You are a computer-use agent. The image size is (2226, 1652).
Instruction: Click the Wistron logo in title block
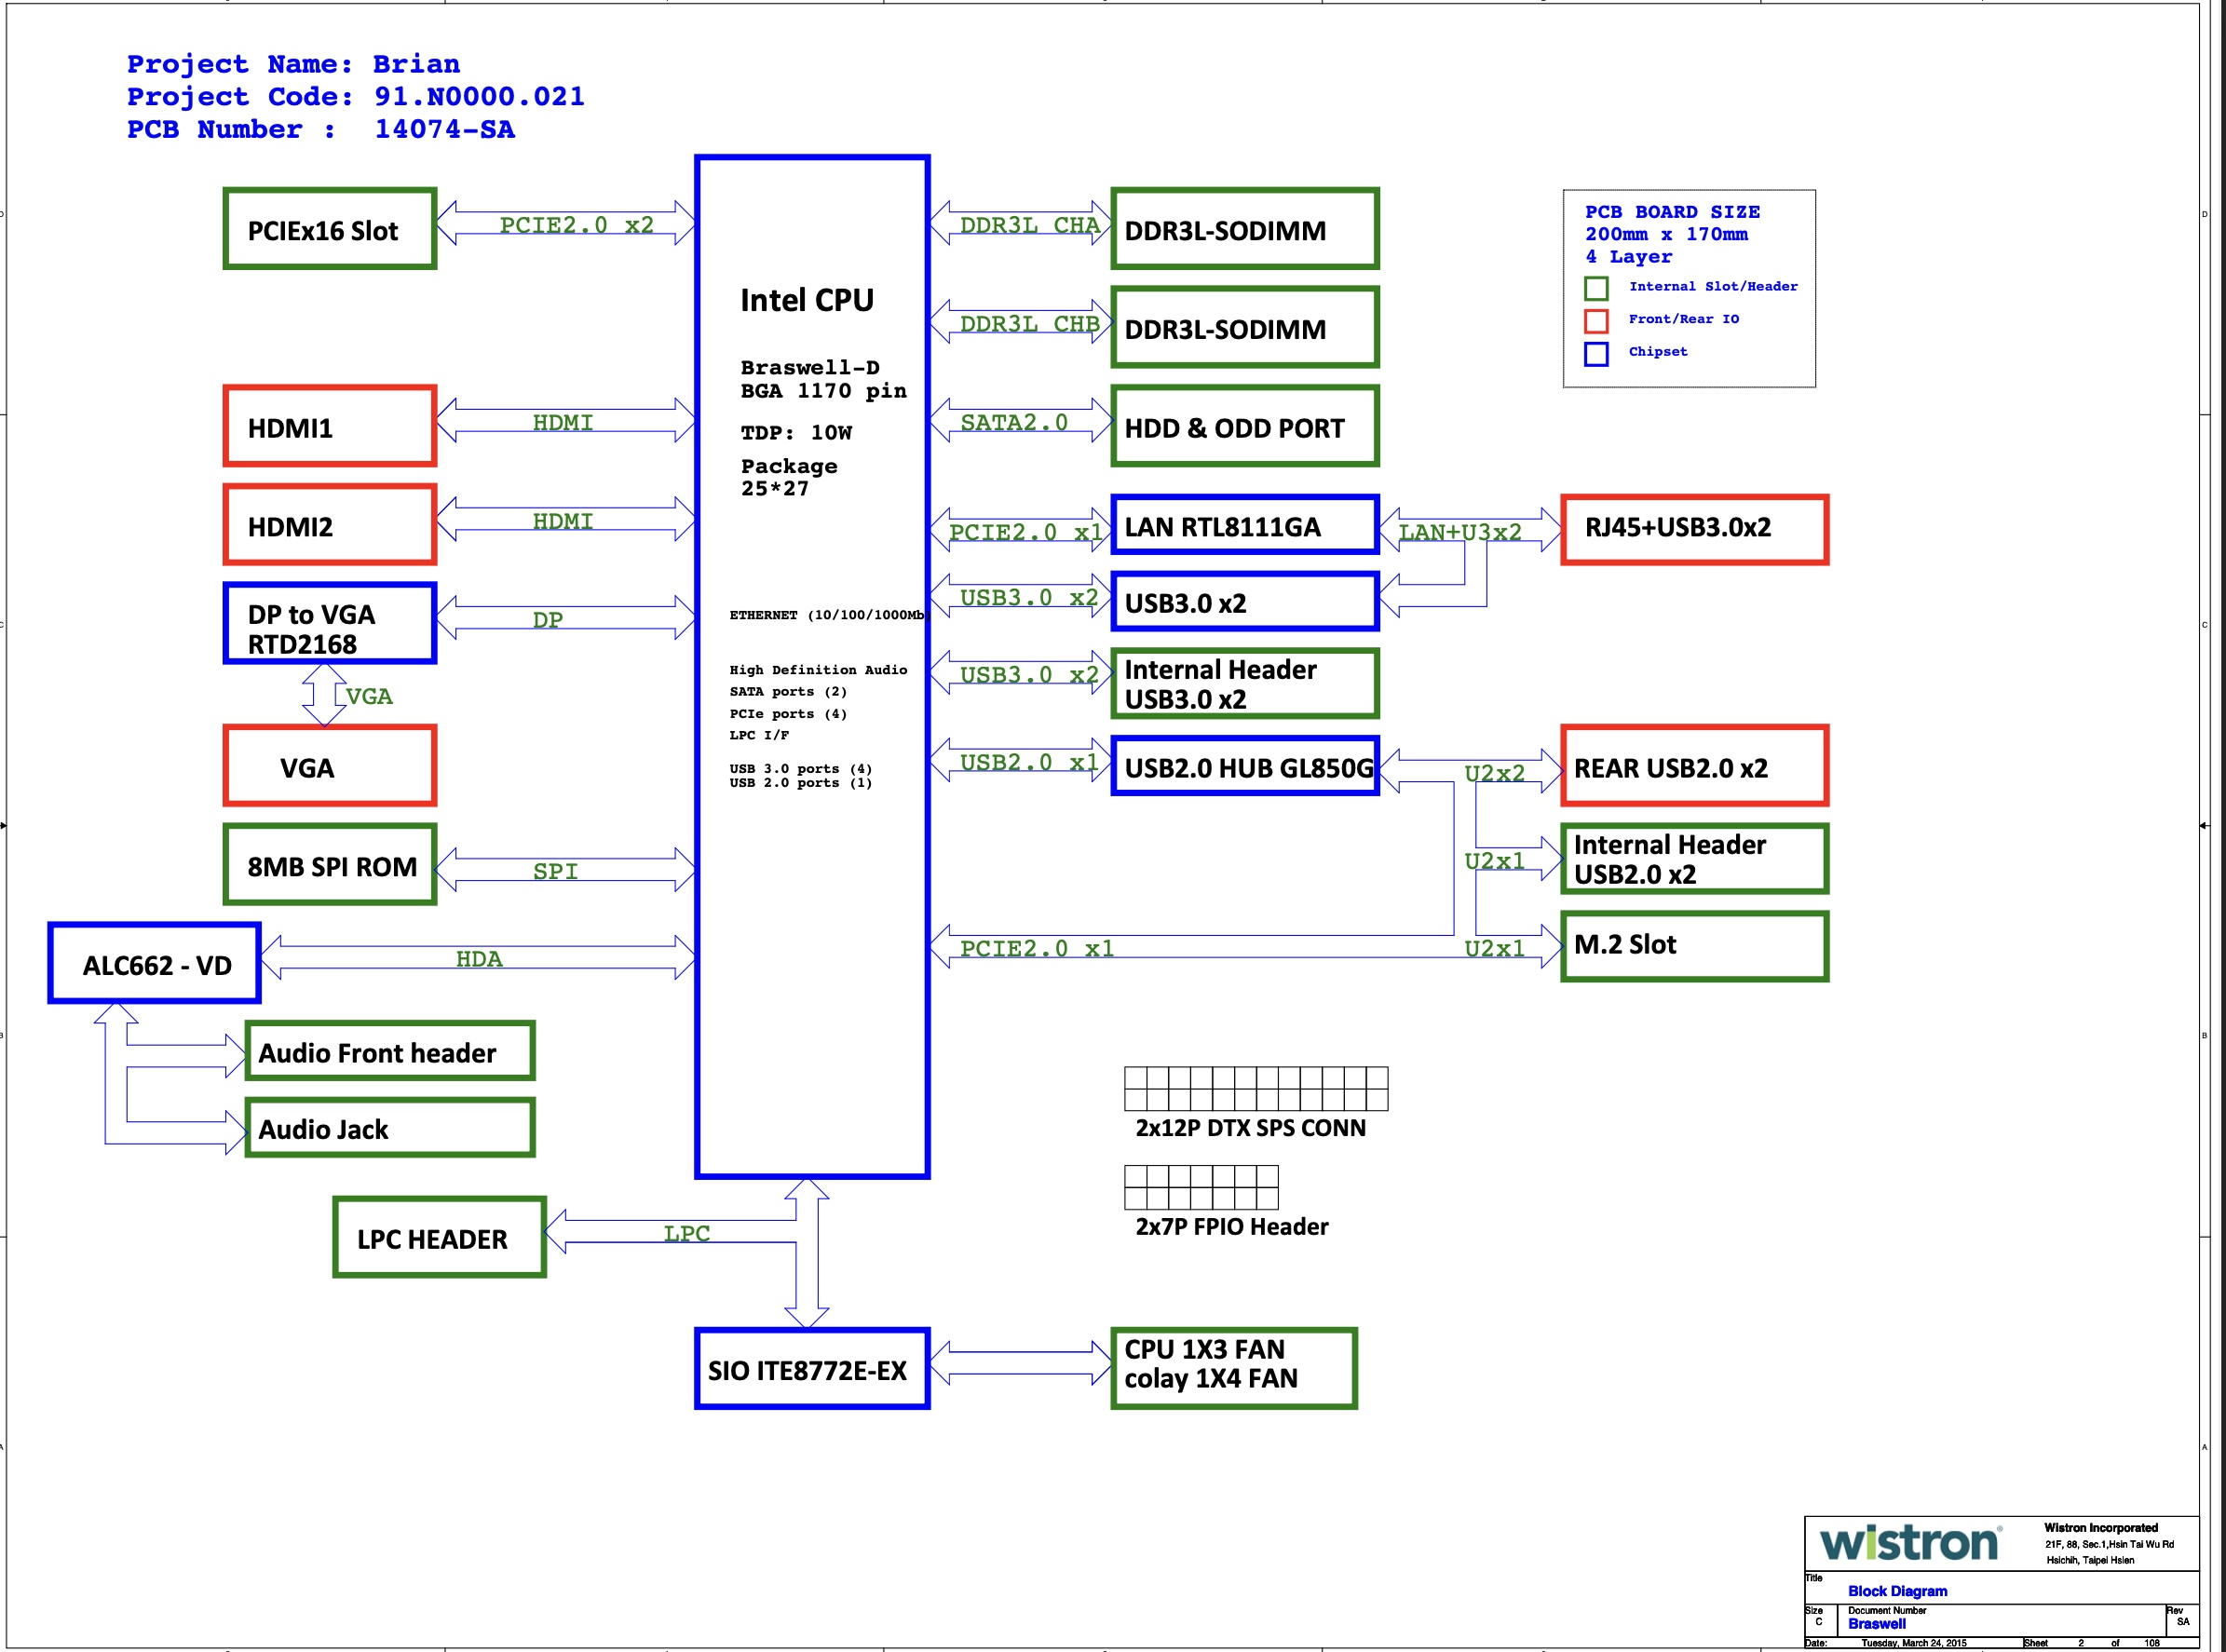(1908, 1542)
